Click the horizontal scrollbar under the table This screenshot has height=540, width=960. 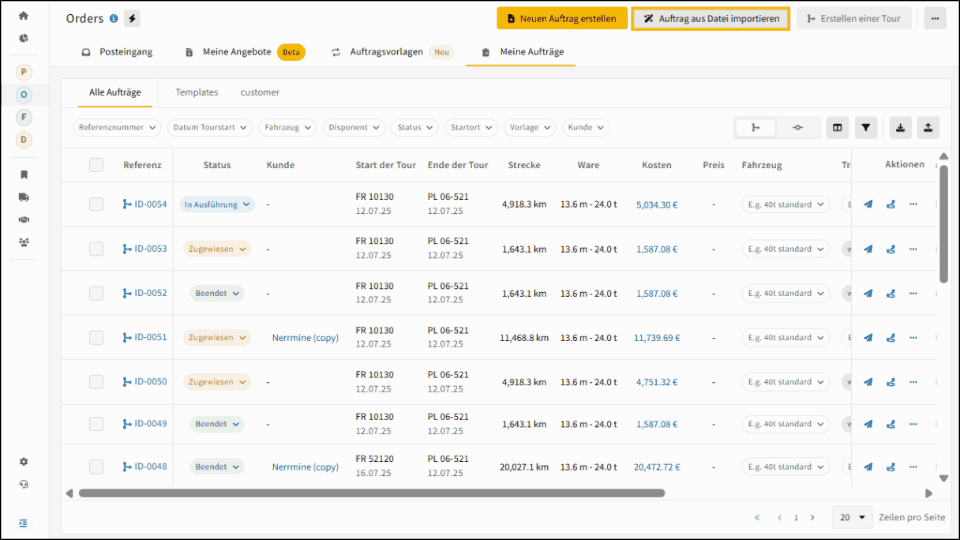click(372, 493)
